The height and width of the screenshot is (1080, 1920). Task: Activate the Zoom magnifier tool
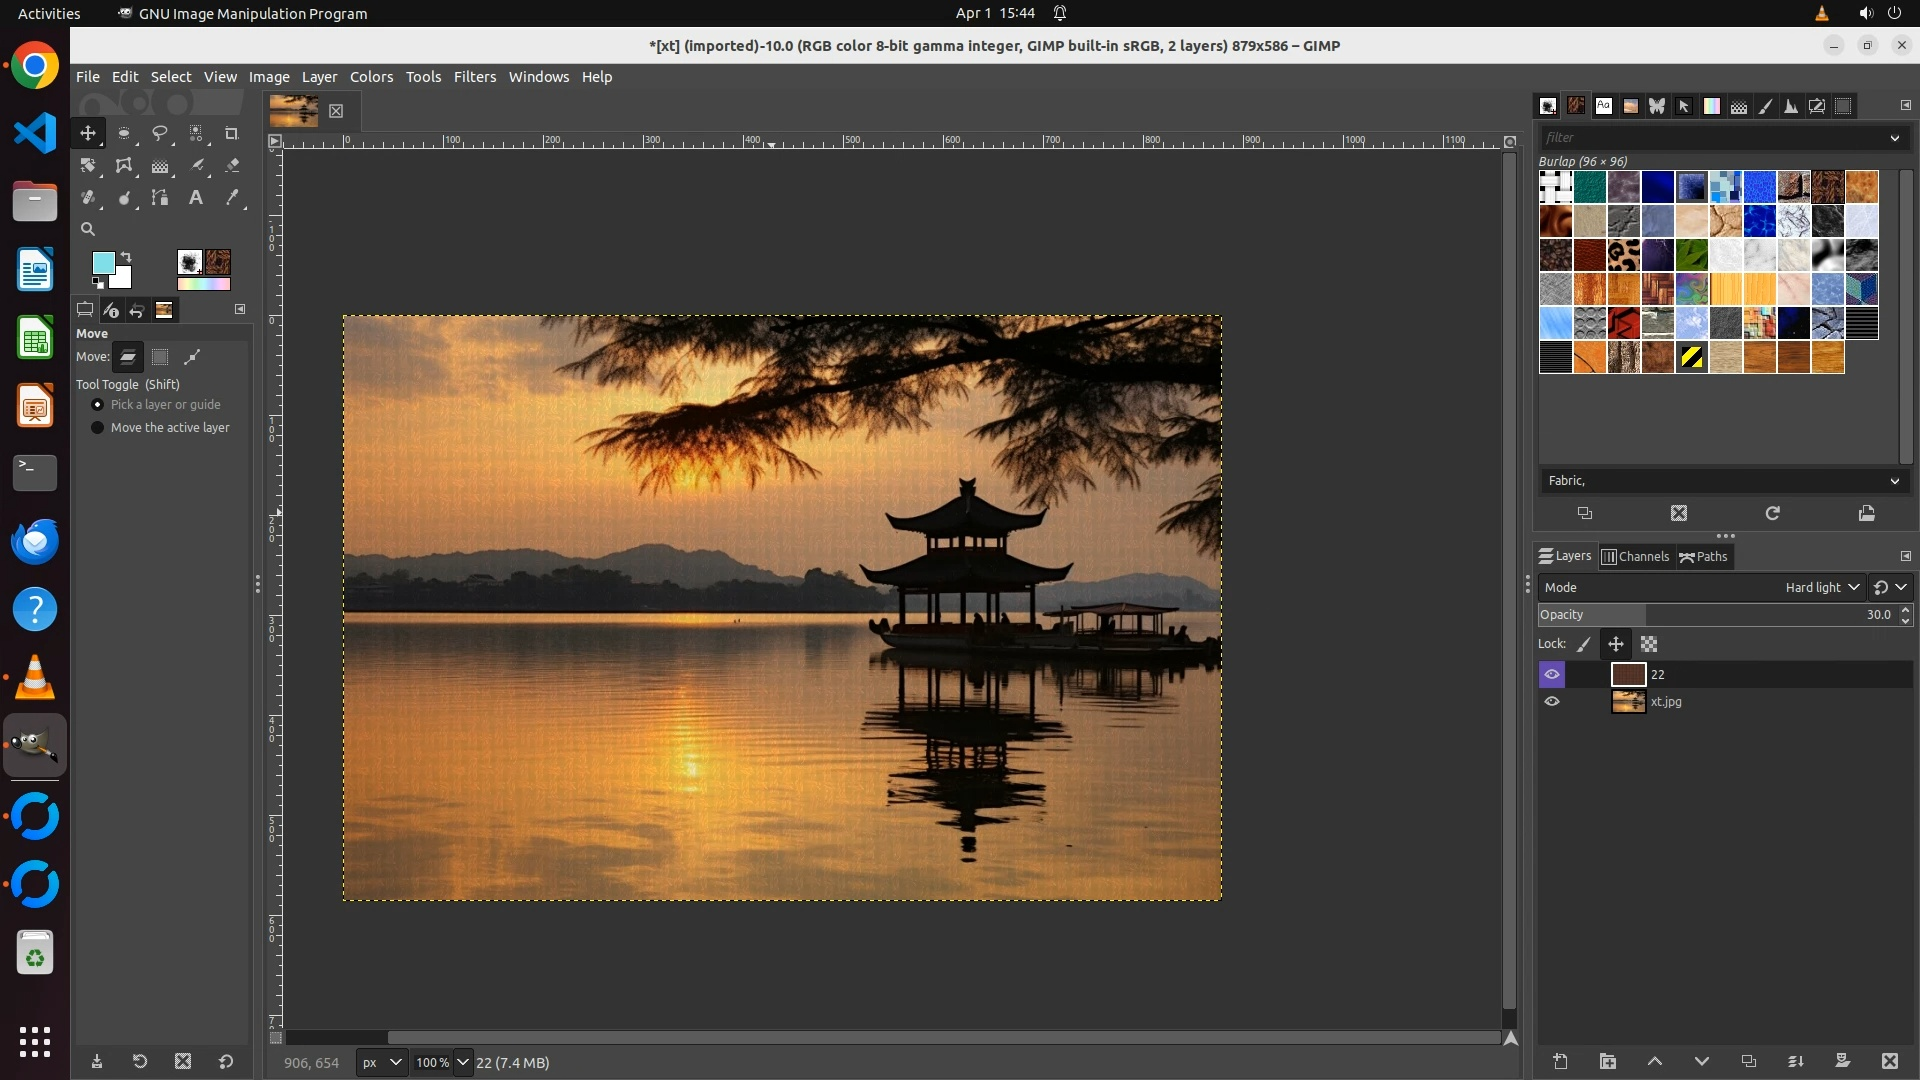(88, 229)
